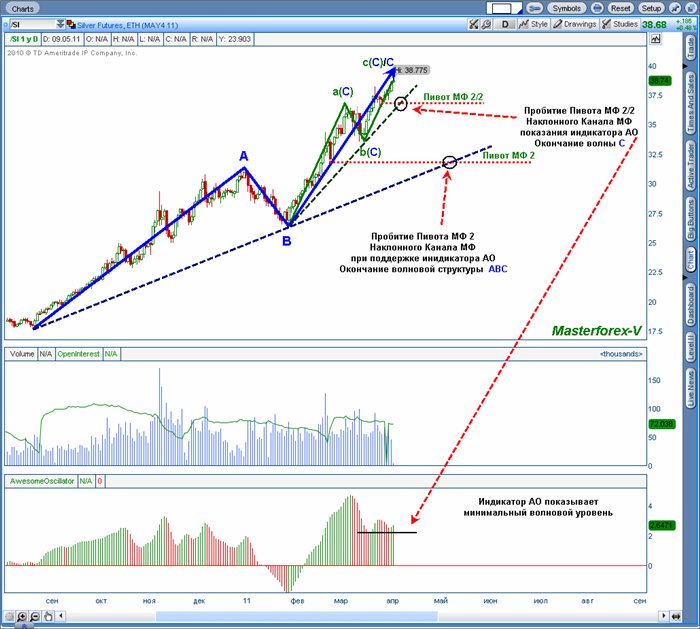Open the Big Buttons side tab
This screenshot has width=700, height=629.
(x=690, y=220)
